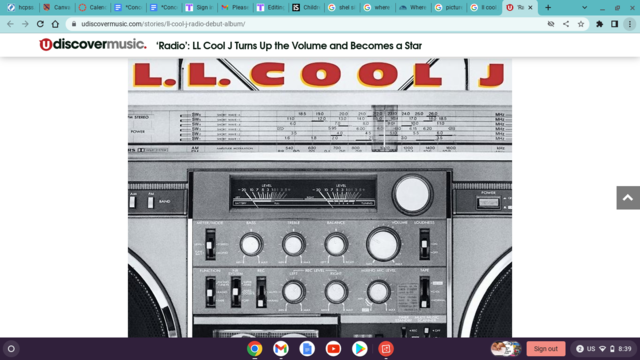Screen dimensions: 640x360
Task: Switch to the Editing tab
Action: pyautogui.click(x=270, y=7)
